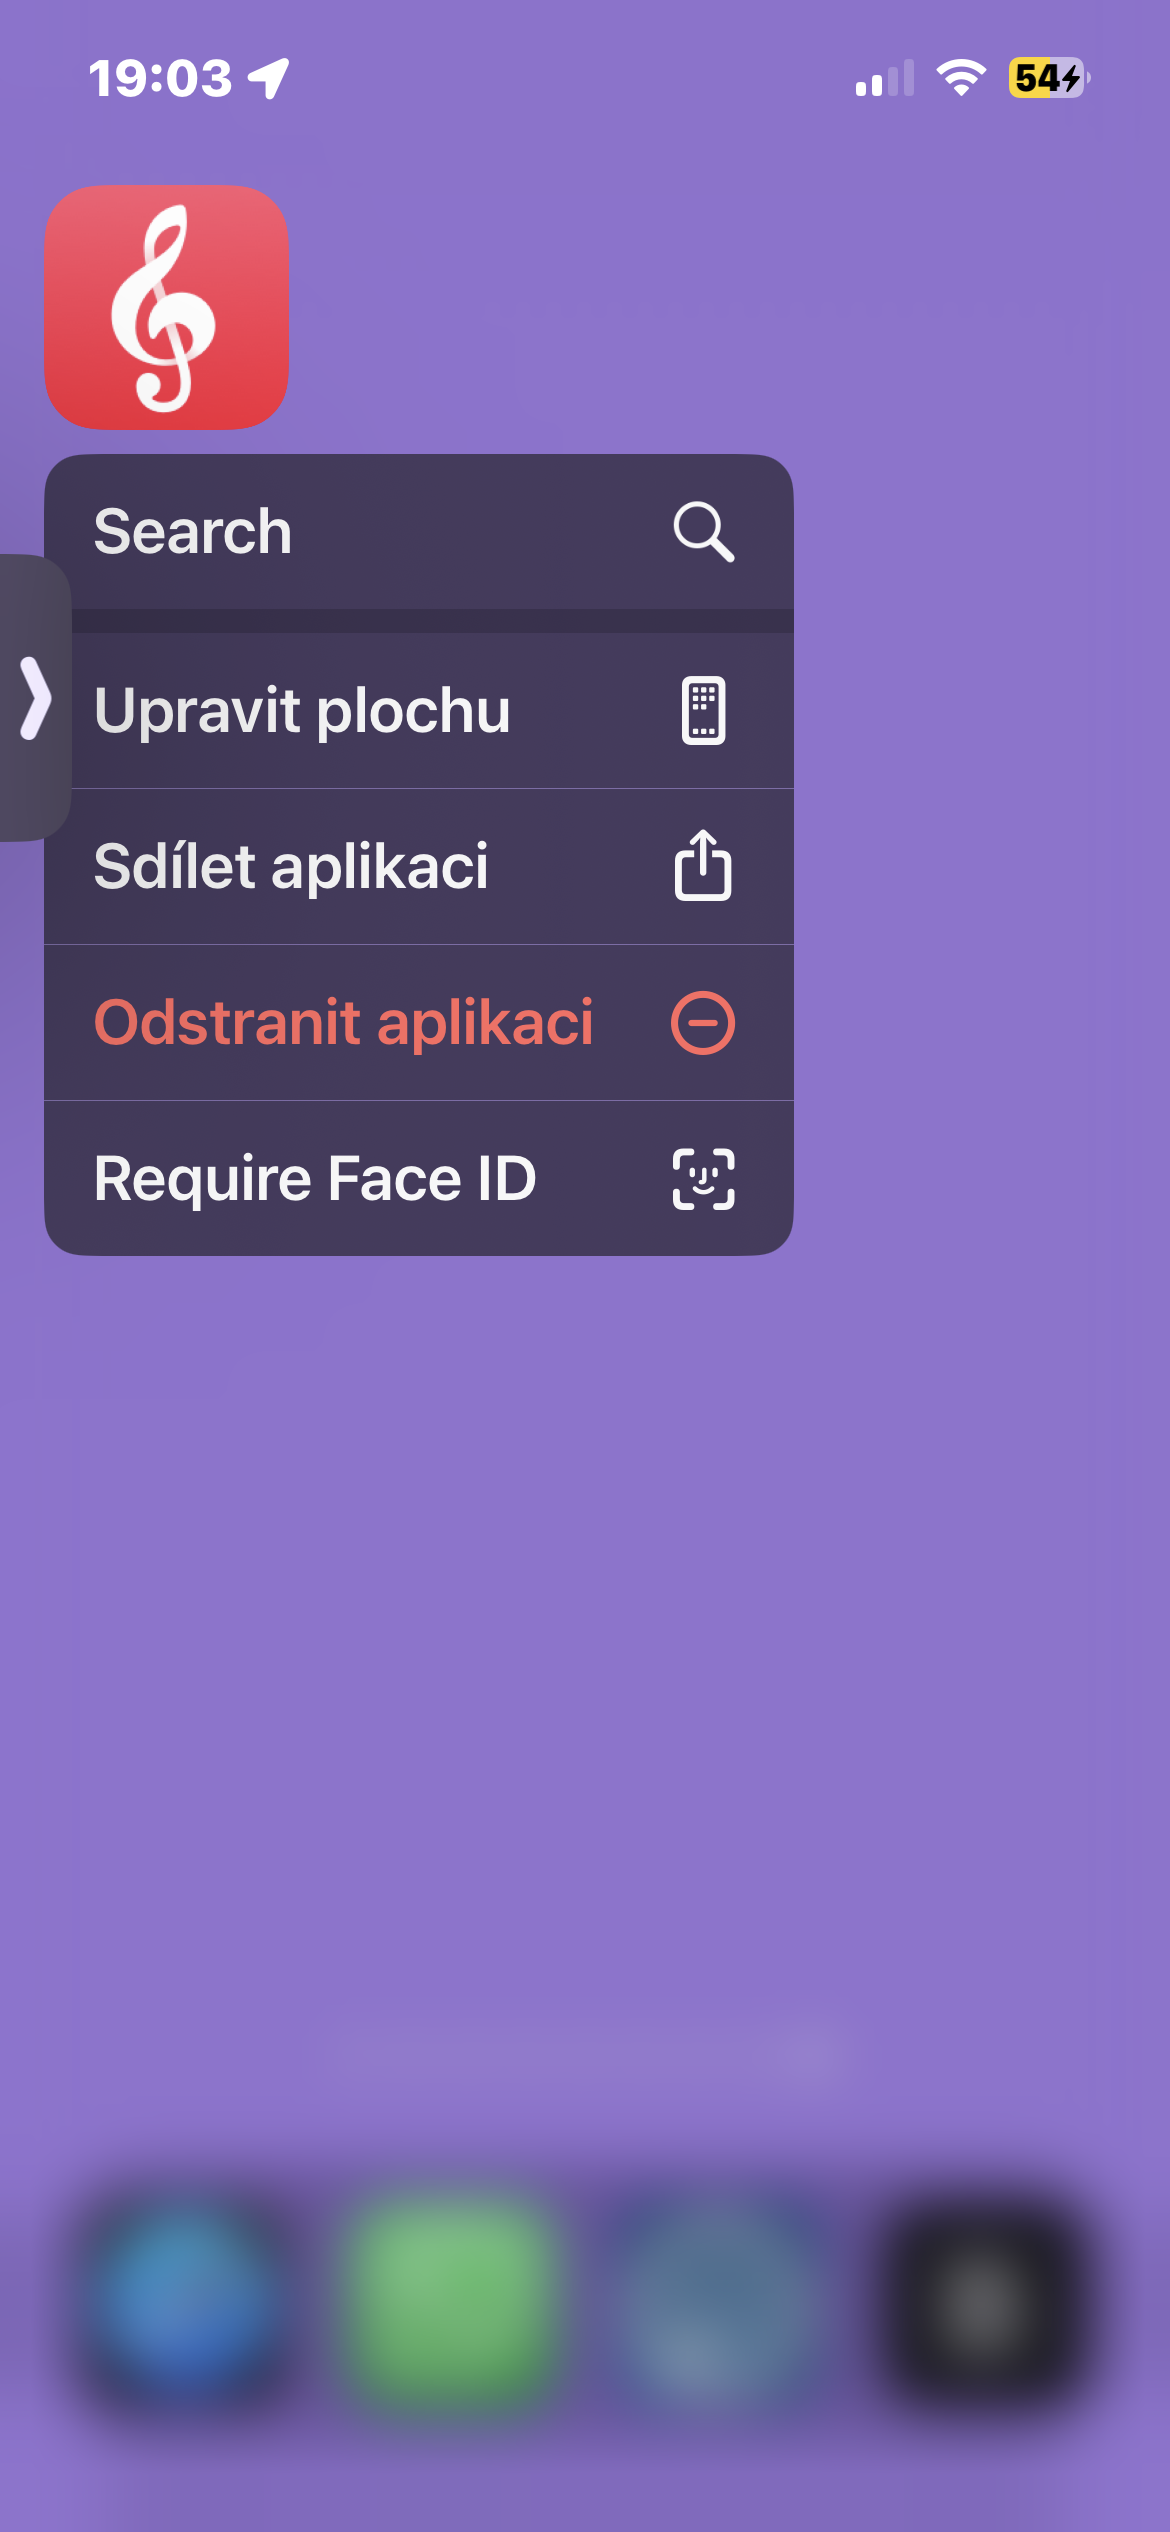Tap the home screen edit phone icon
The image size is (1170, 2532).
(x=703, y=711)
